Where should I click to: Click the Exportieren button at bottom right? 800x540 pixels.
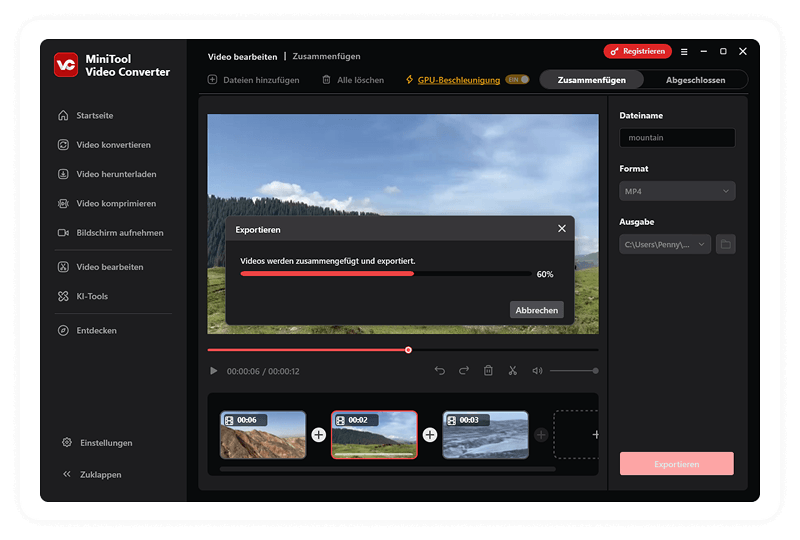pos(677,463)
